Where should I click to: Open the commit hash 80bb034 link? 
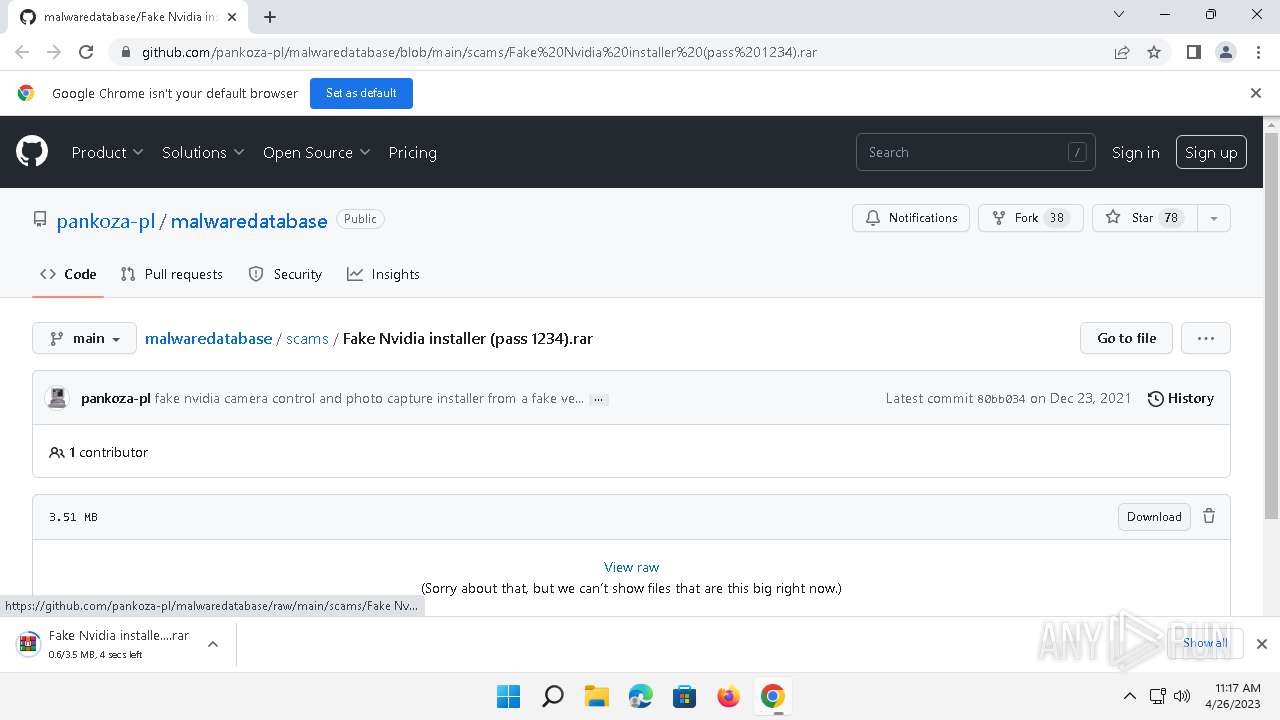[x=1001, y=398]
